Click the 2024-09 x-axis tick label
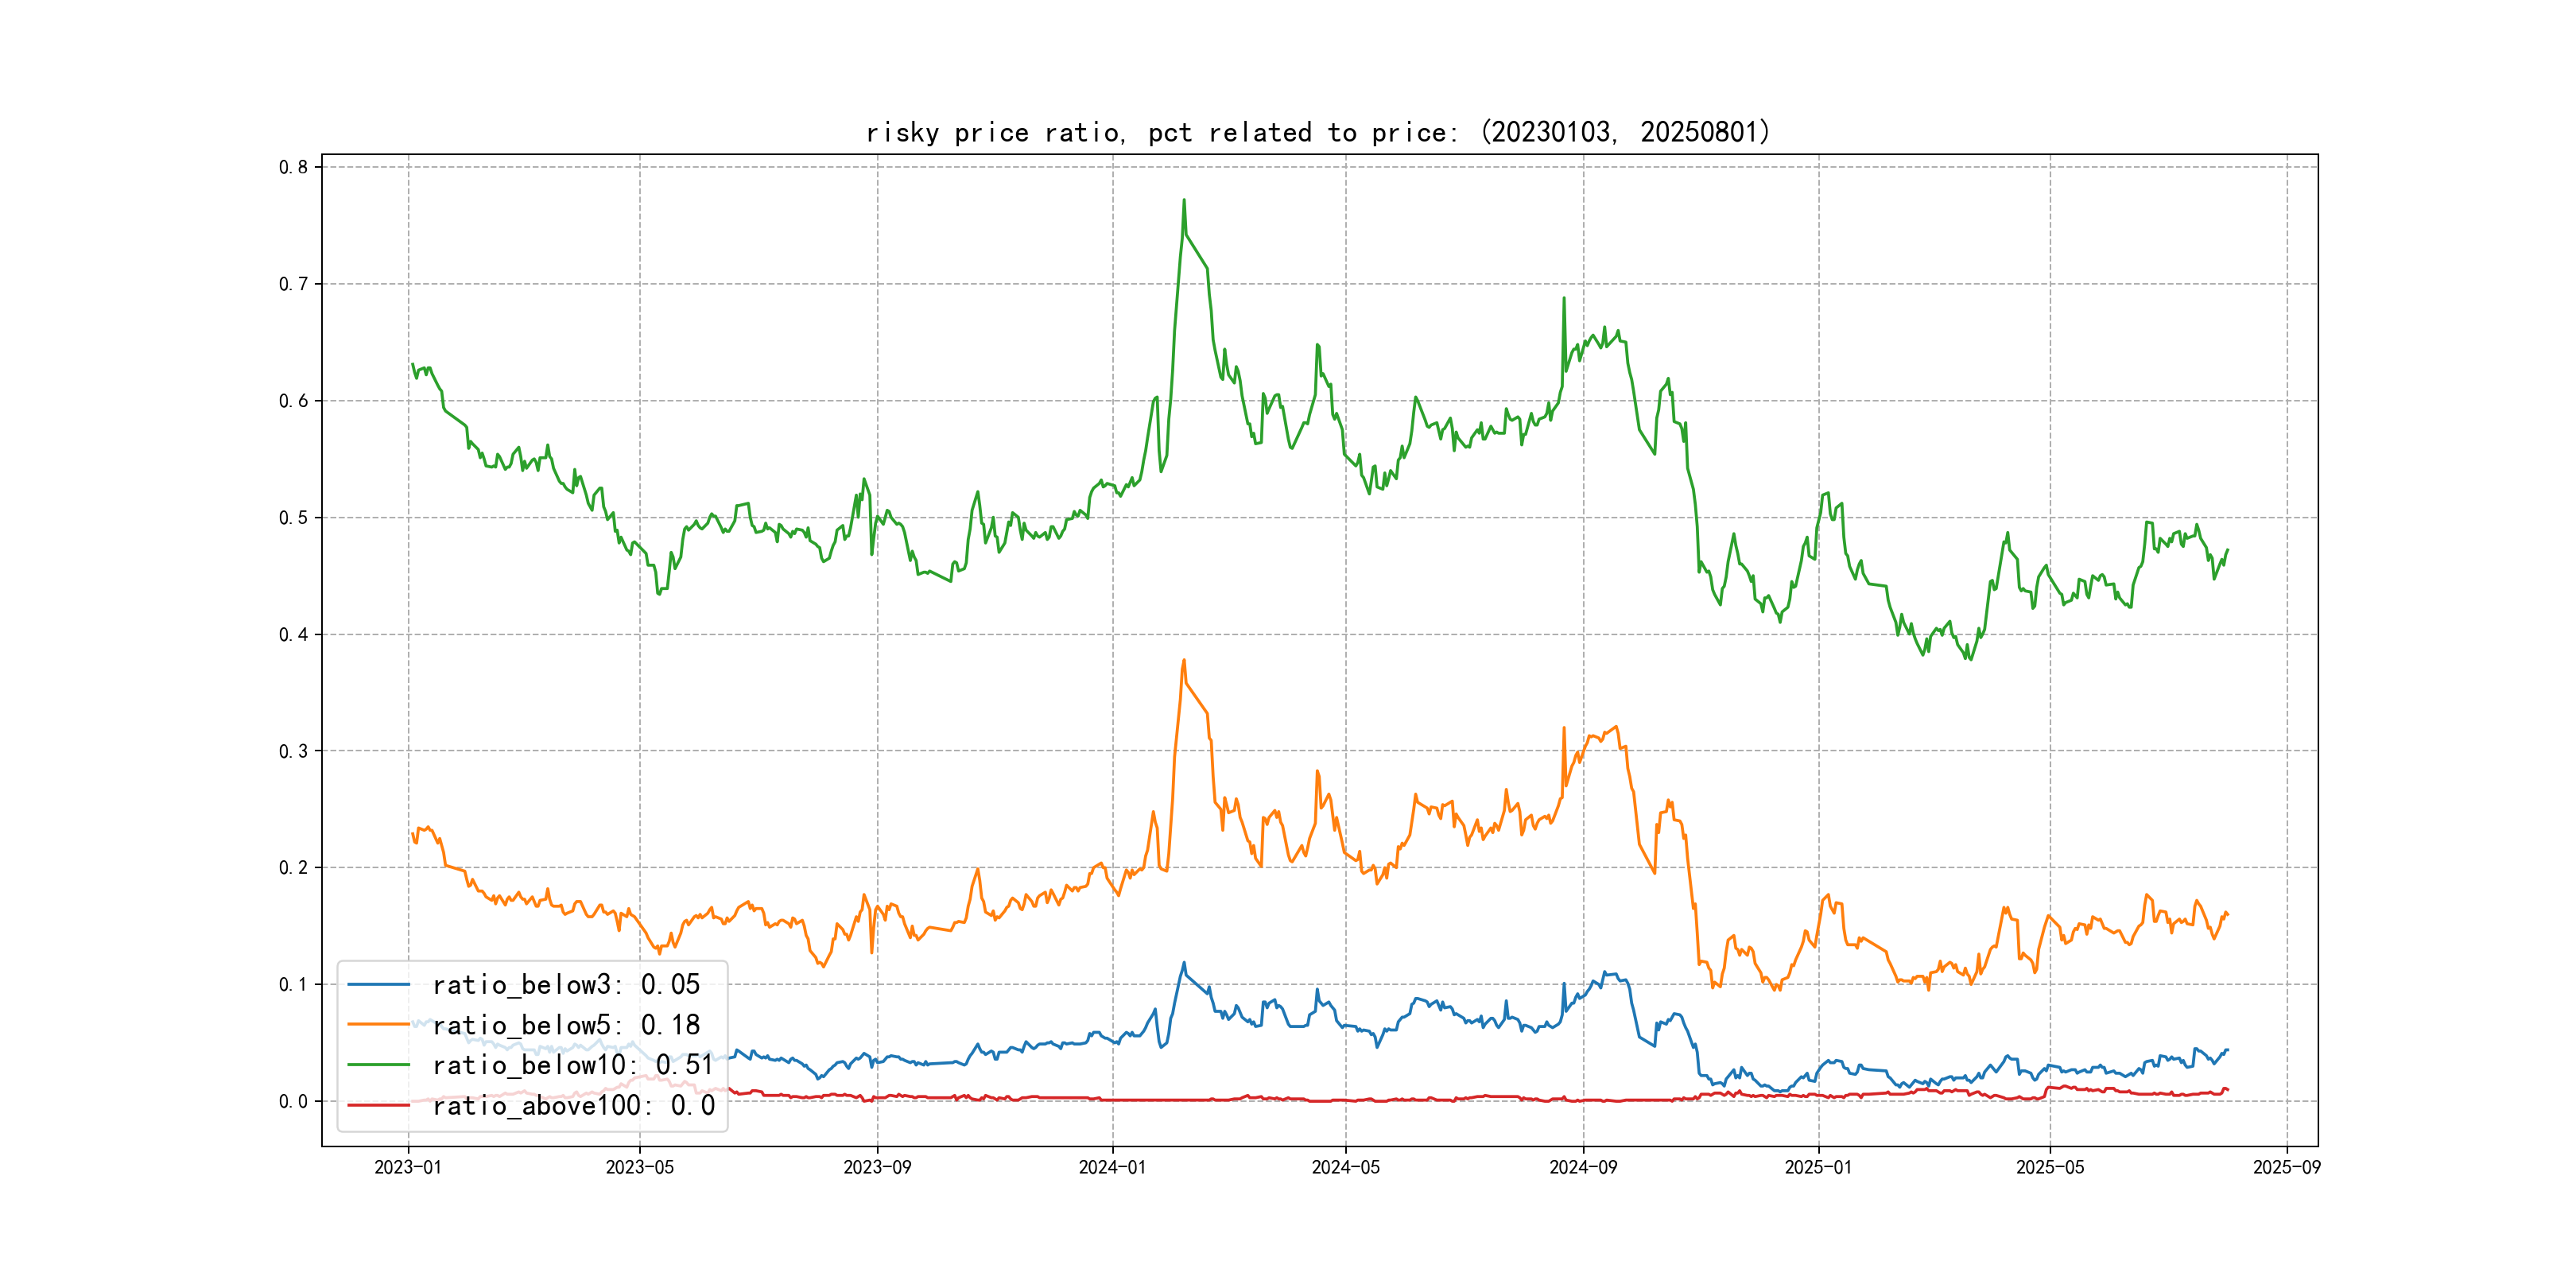This screenshot has width=2576, height=1288. [1583, 1167]
